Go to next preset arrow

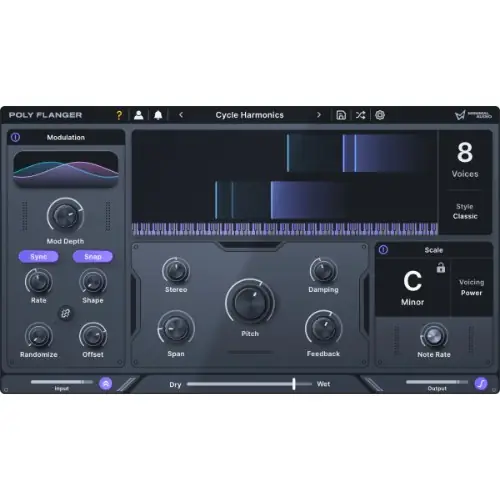pos(319,115)
